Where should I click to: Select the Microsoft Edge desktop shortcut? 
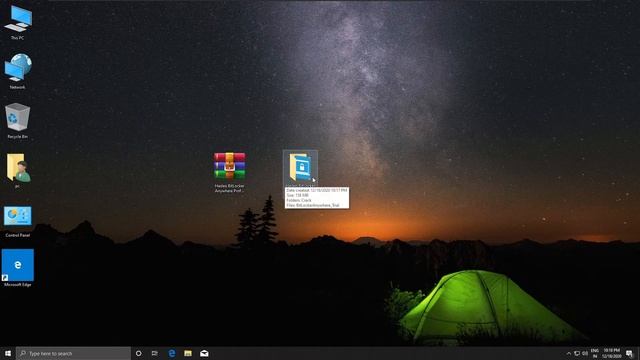pyautogui.click(x=18, y=268)
